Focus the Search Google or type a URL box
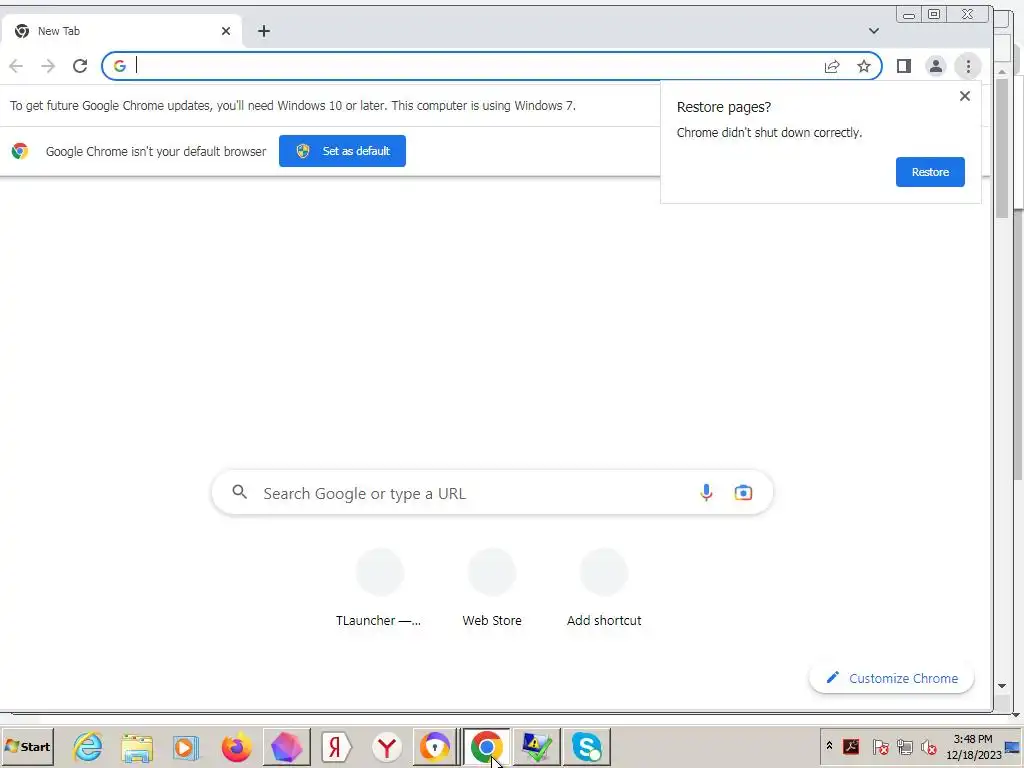1024x768 pixels. pyautogui.click(x=492, y=492)
